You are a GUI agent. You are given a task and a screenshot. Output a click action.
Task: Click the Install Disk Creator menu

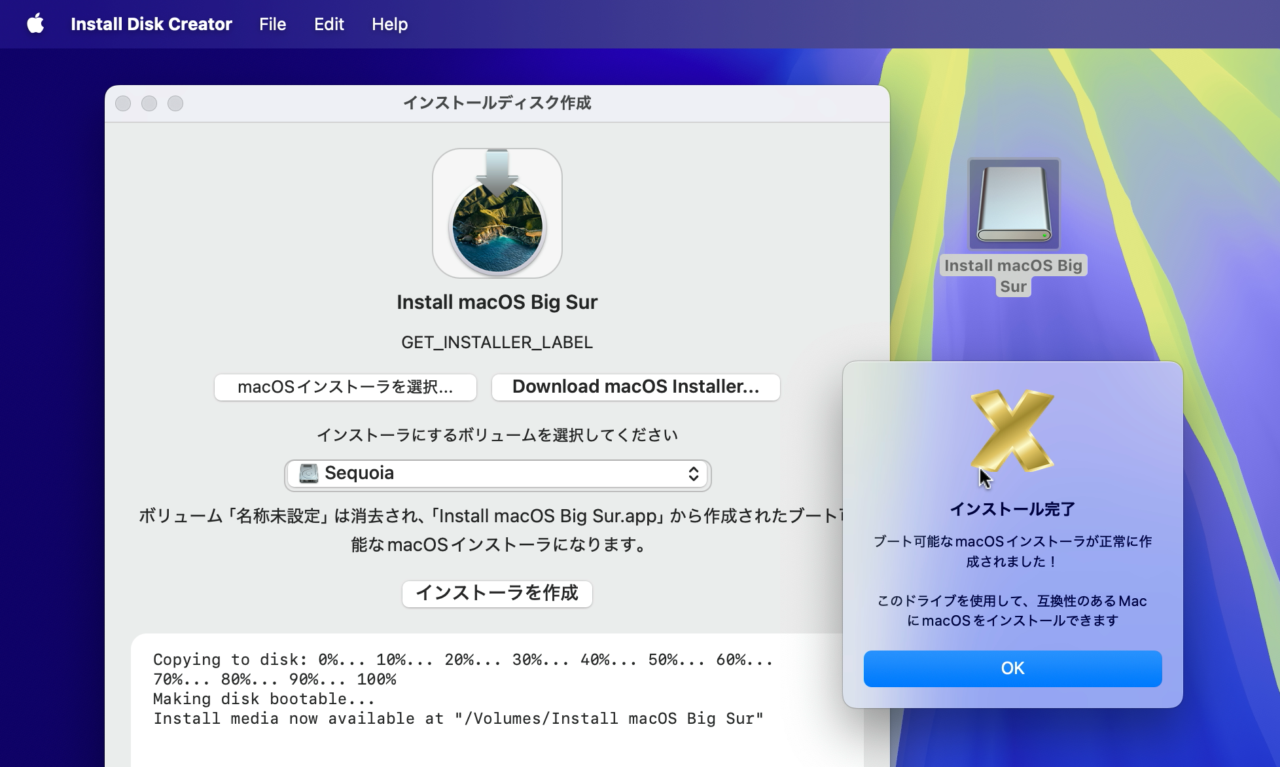(x=151, y=24)
